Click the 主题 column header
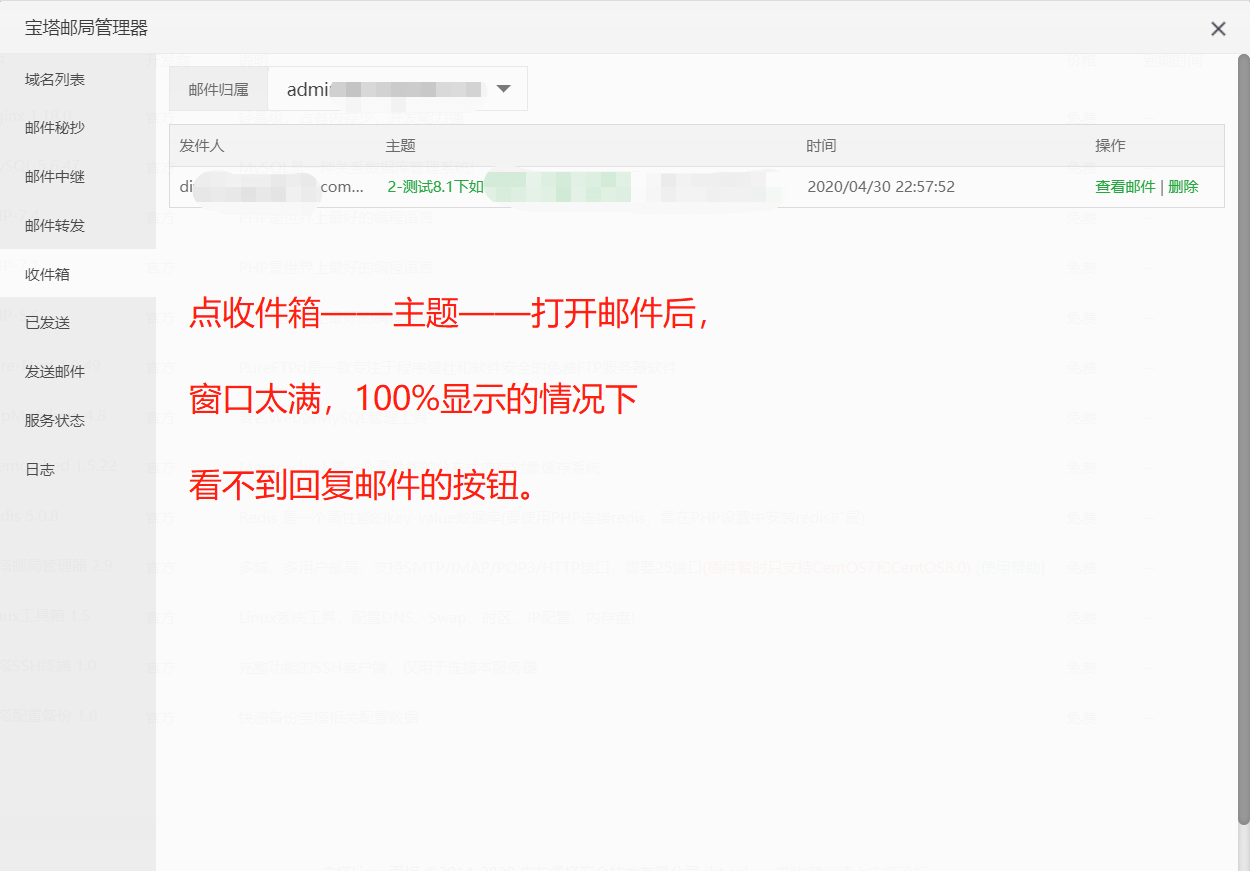The width and height of the screenshot is (1250, 871). 400,146
